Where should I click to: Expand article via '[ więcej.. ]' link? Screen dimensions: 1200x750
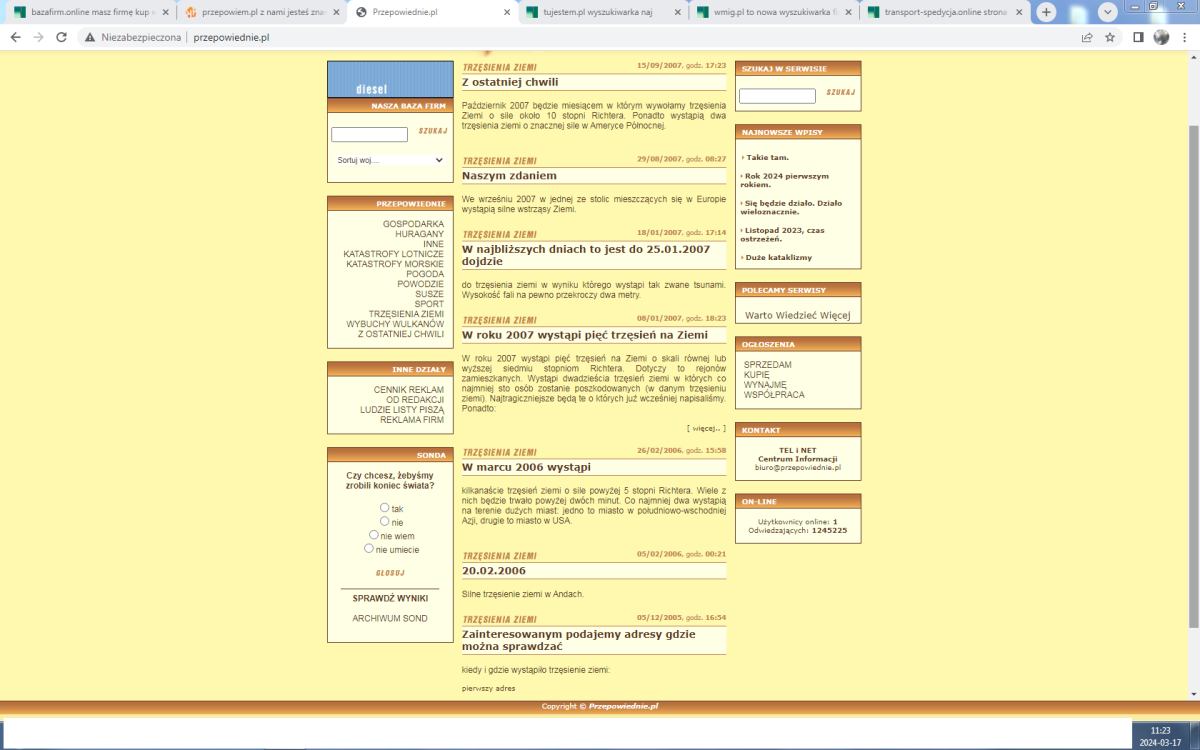pos(706,428)
